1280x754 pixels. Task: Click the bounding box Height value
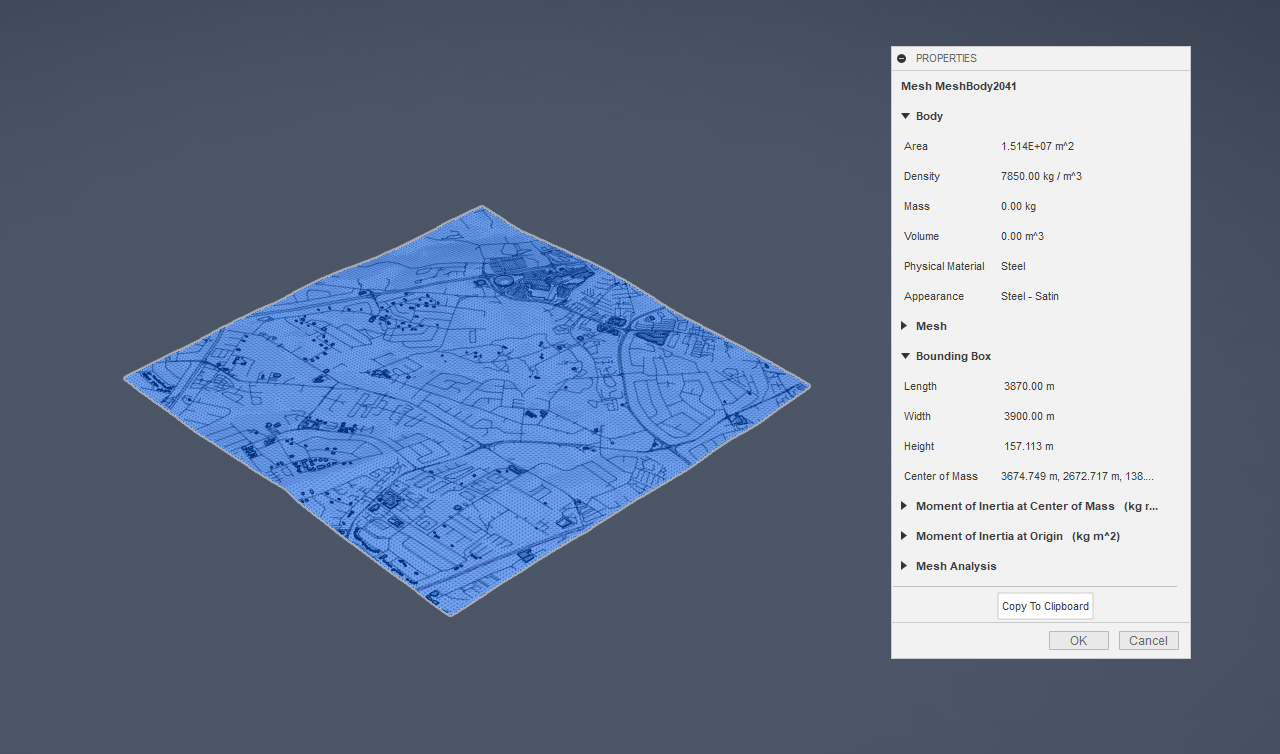point(1029,446)
